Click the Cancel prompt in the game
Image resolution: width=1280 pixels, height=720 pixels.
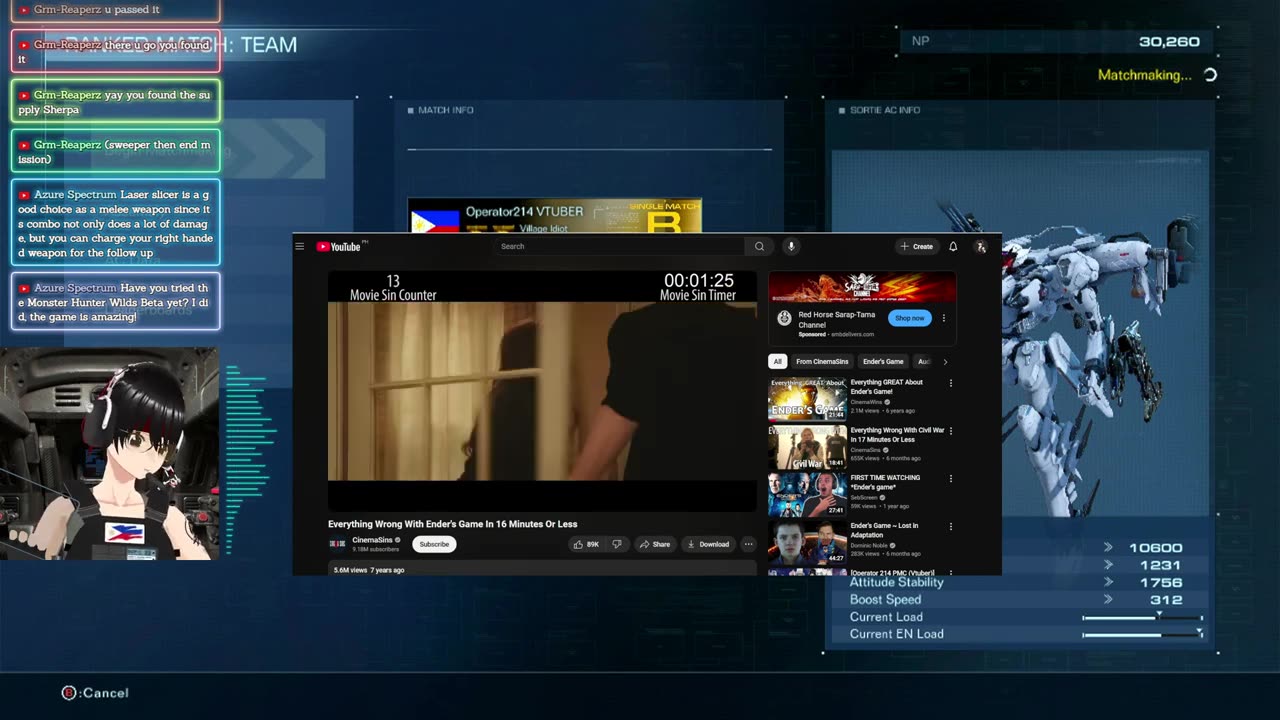point(95,693)
